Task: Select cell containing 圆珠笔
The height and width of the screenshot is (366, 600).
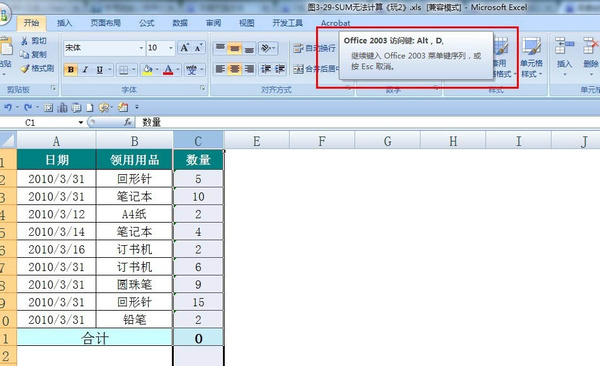Action: pos(134,284)
